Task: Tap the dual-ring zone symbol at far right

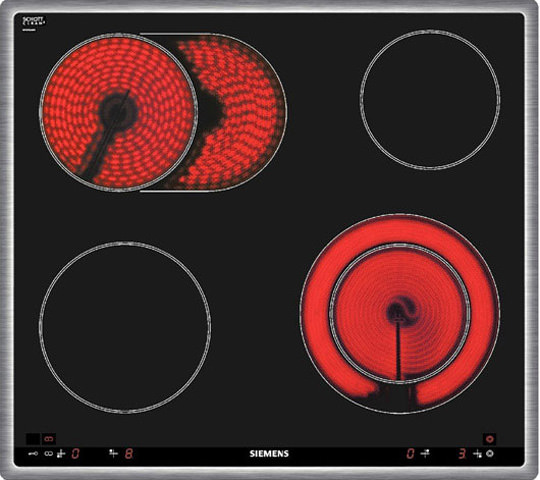Action: tap(490, 454)
